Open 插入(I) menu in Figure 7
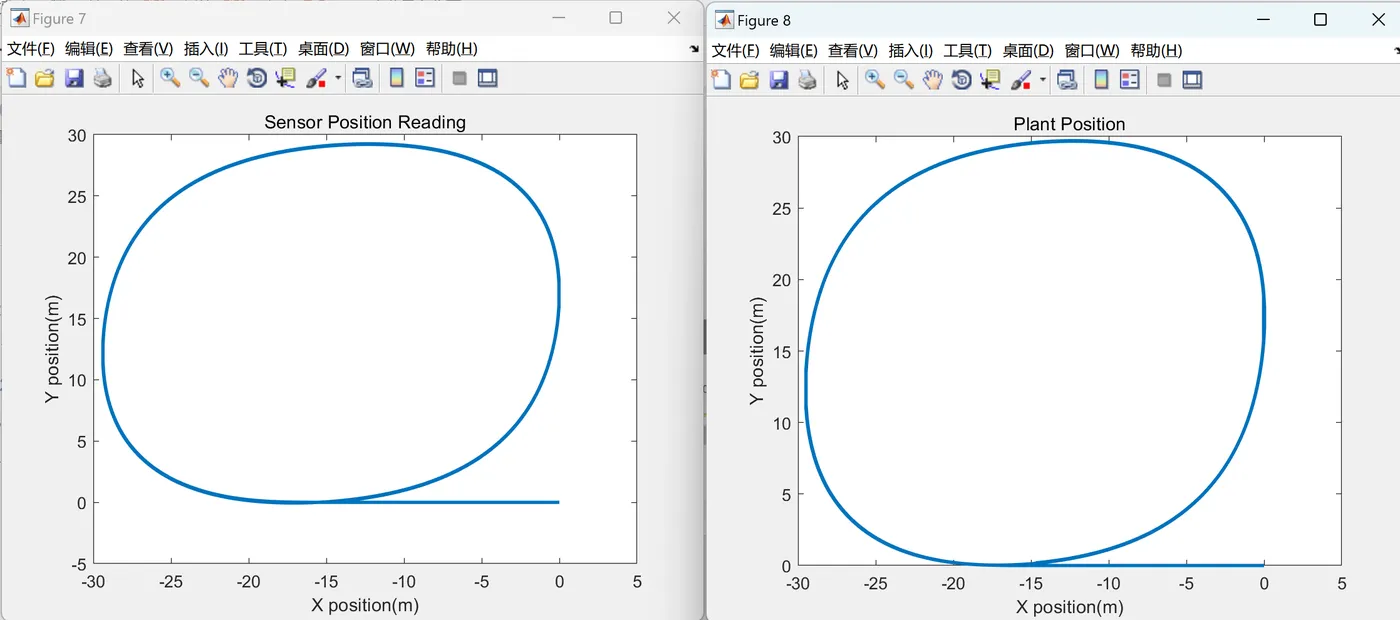The image size is (1400, 620). pos(206,48)
